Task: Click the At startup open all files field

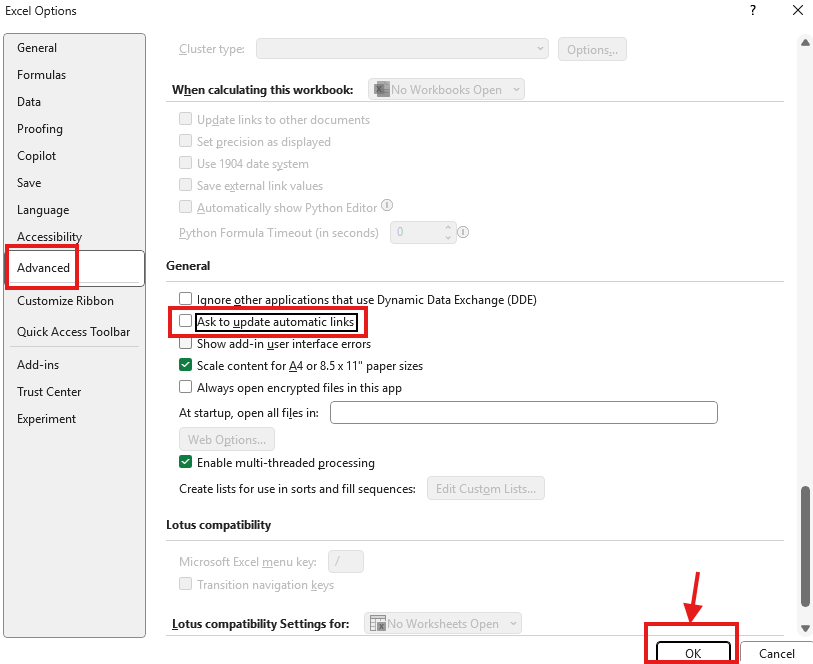Action: click(x=524, y=413)
